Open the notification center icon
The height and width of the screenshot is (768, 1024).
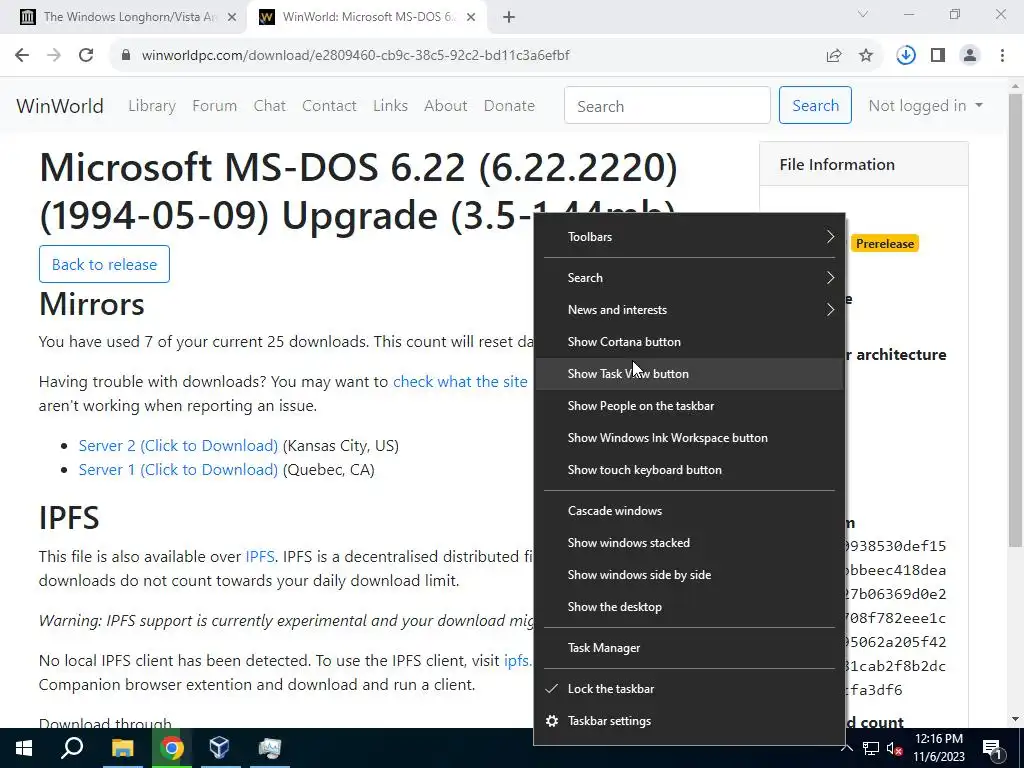992,748
